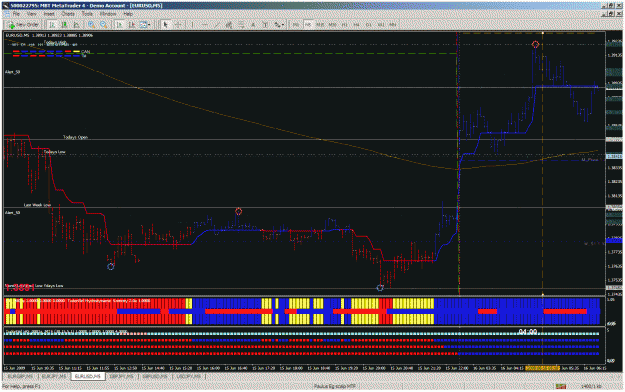Zoom in on the chart

click(92, 25)
